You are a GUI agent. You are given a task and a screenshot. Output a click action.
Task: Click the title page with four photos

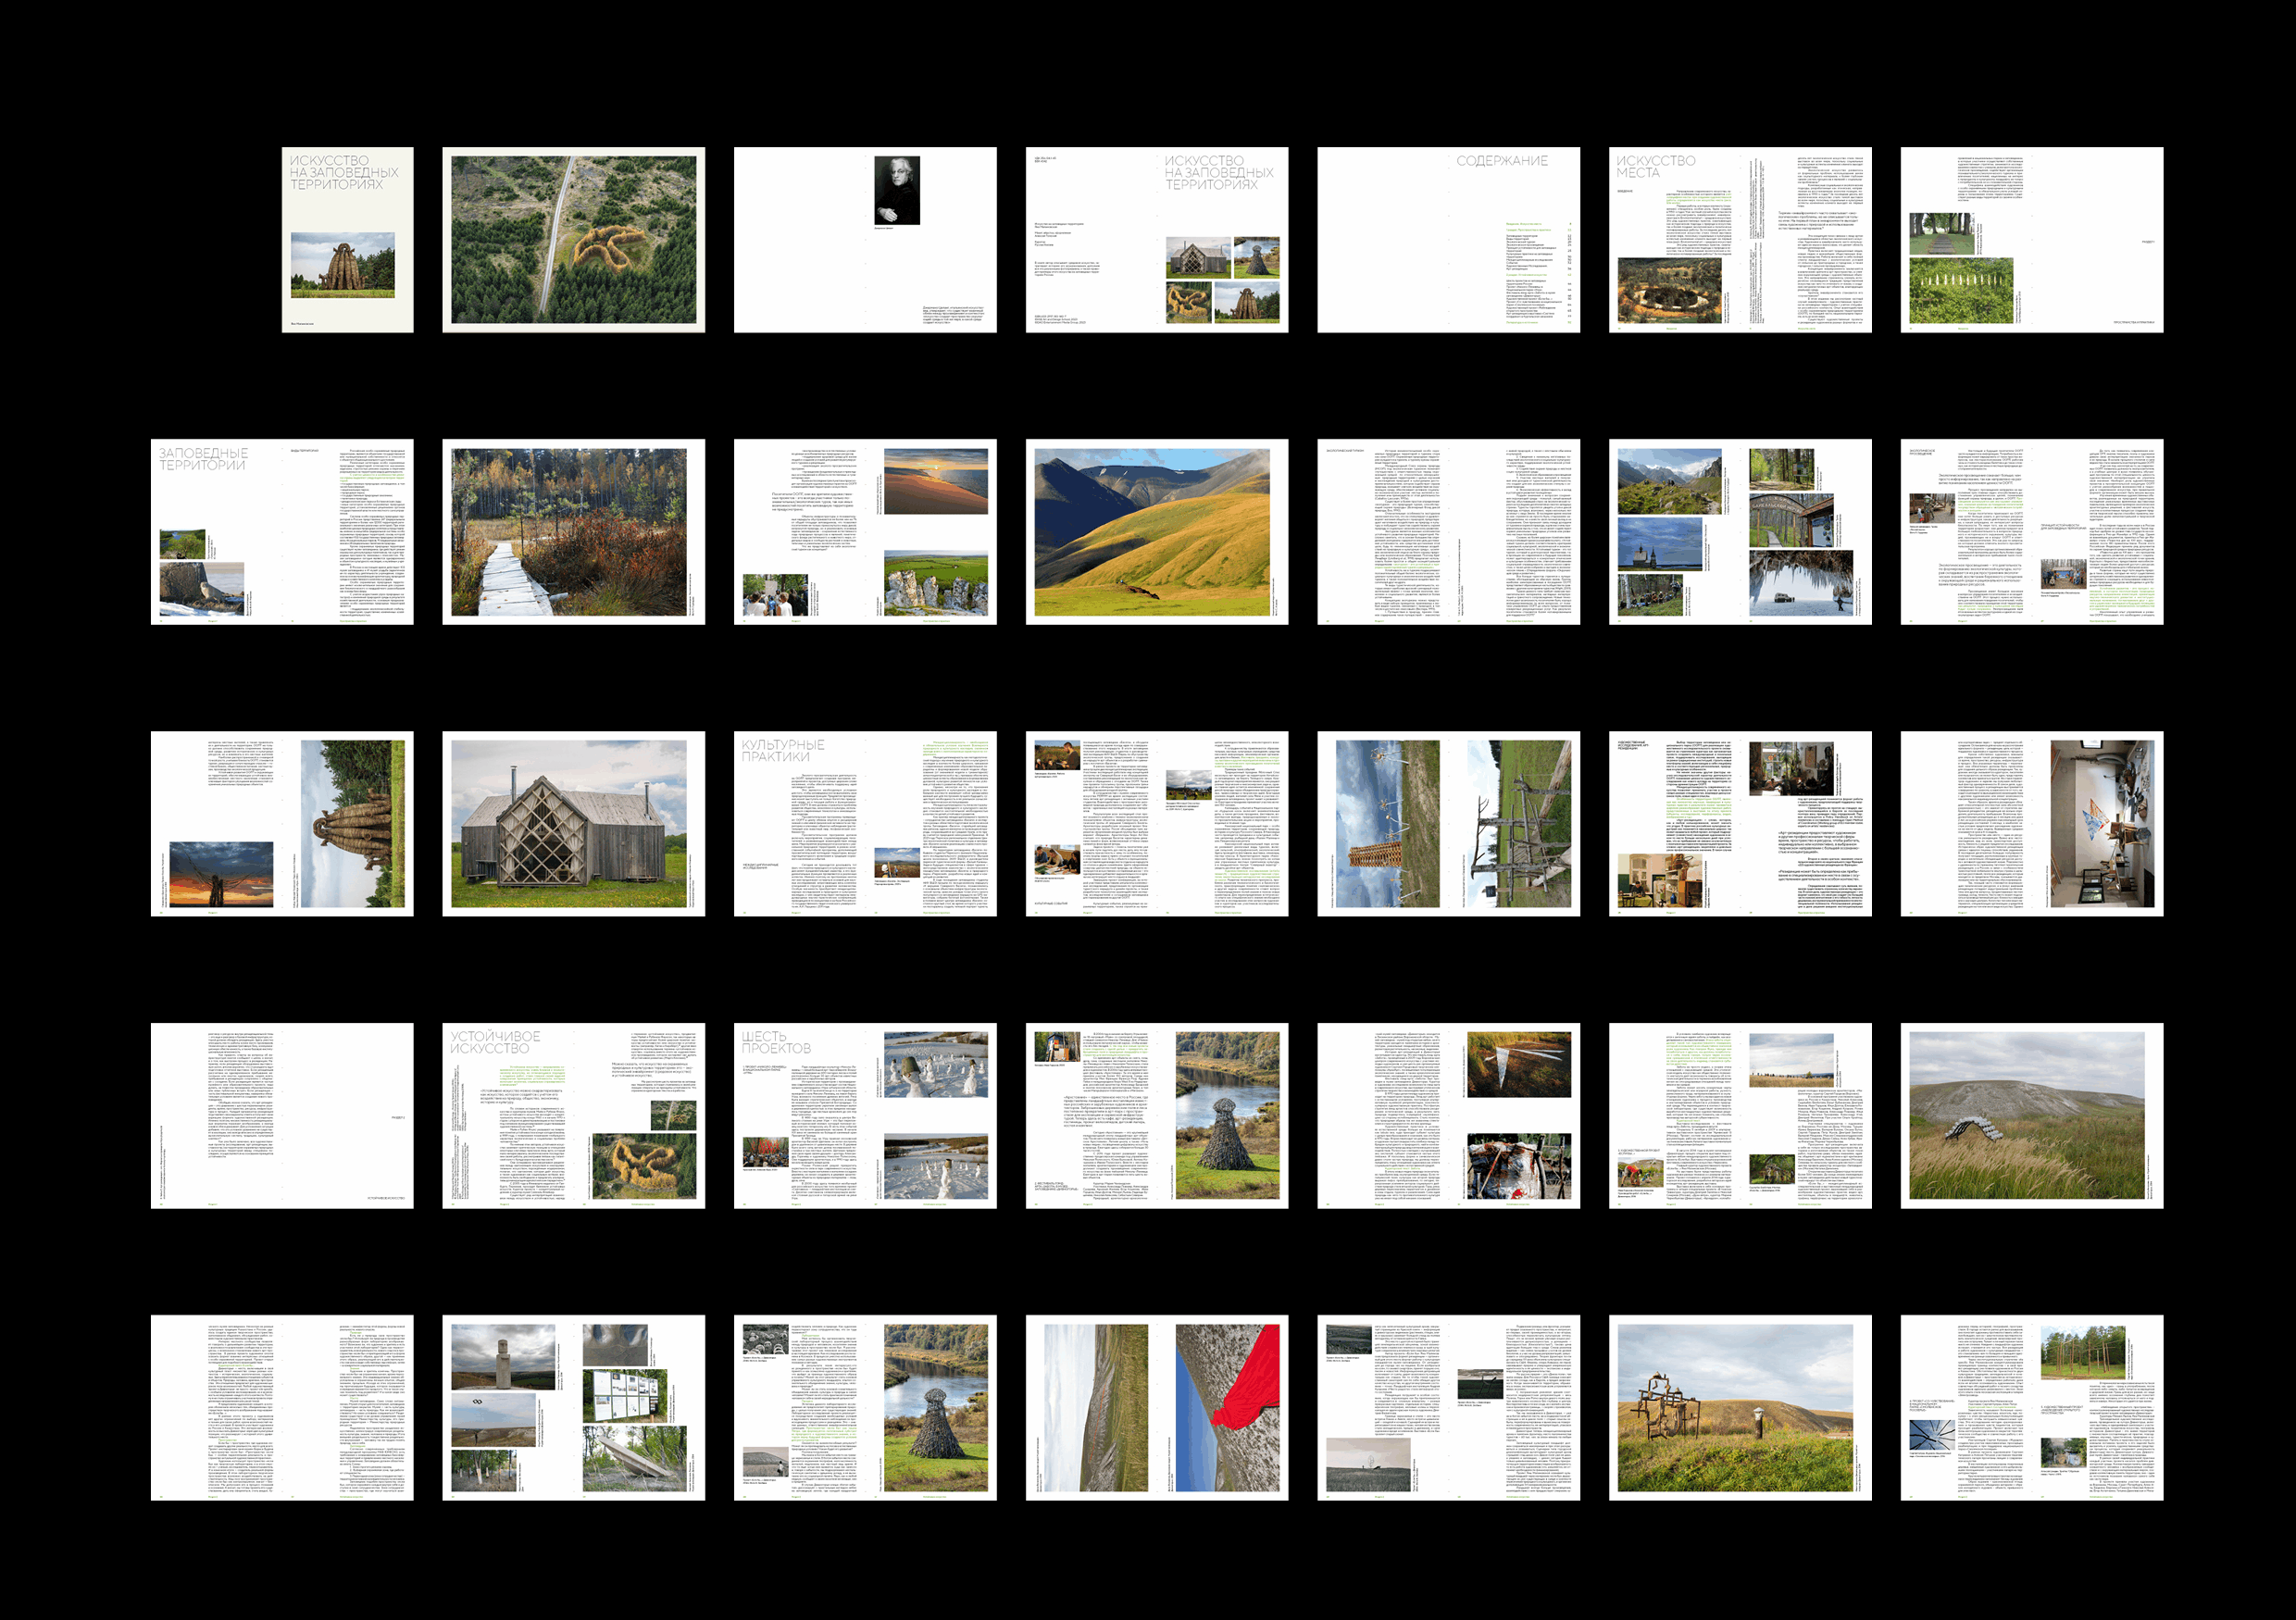click(1156, 240)
